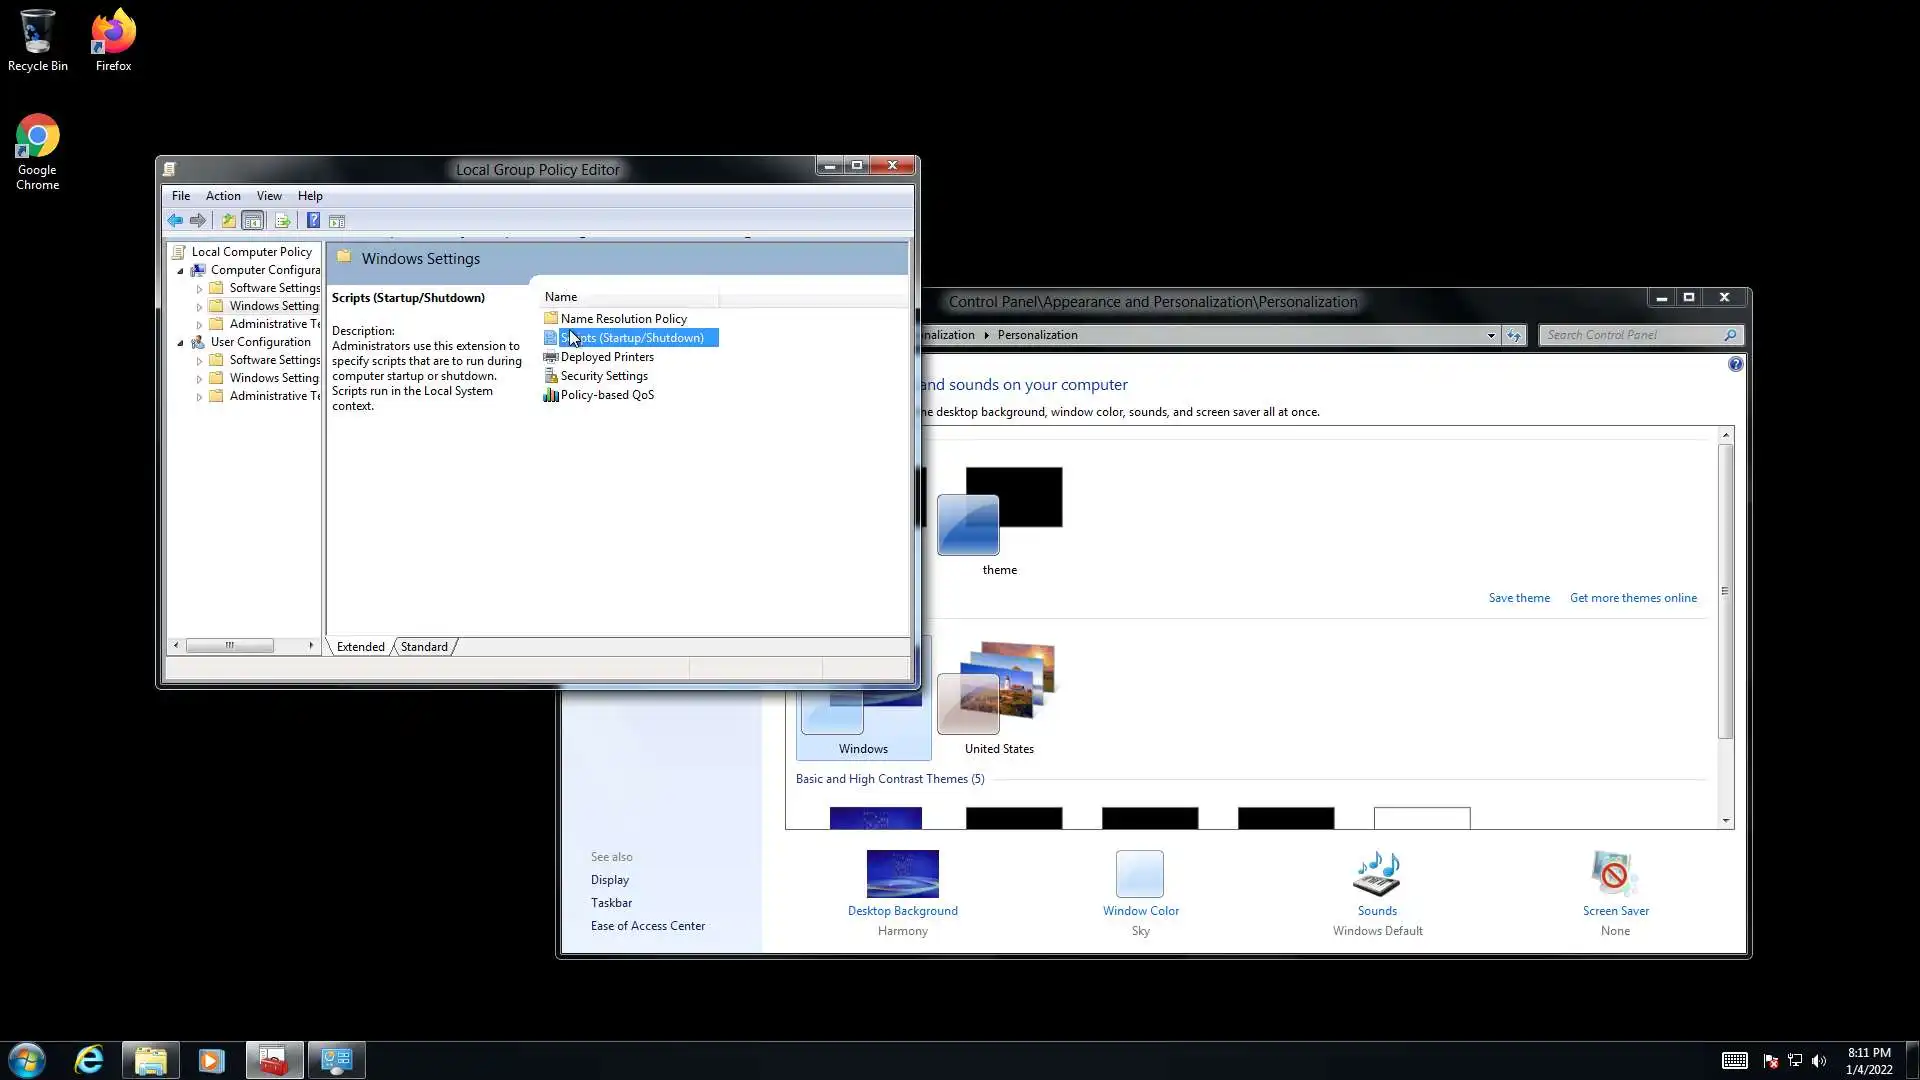Image resolution: width=1920 pixels, height=1080 pixels.
Task: Click Sounds icon in Personalization window
Action: pyautogui.click(x=1376, y=875)
